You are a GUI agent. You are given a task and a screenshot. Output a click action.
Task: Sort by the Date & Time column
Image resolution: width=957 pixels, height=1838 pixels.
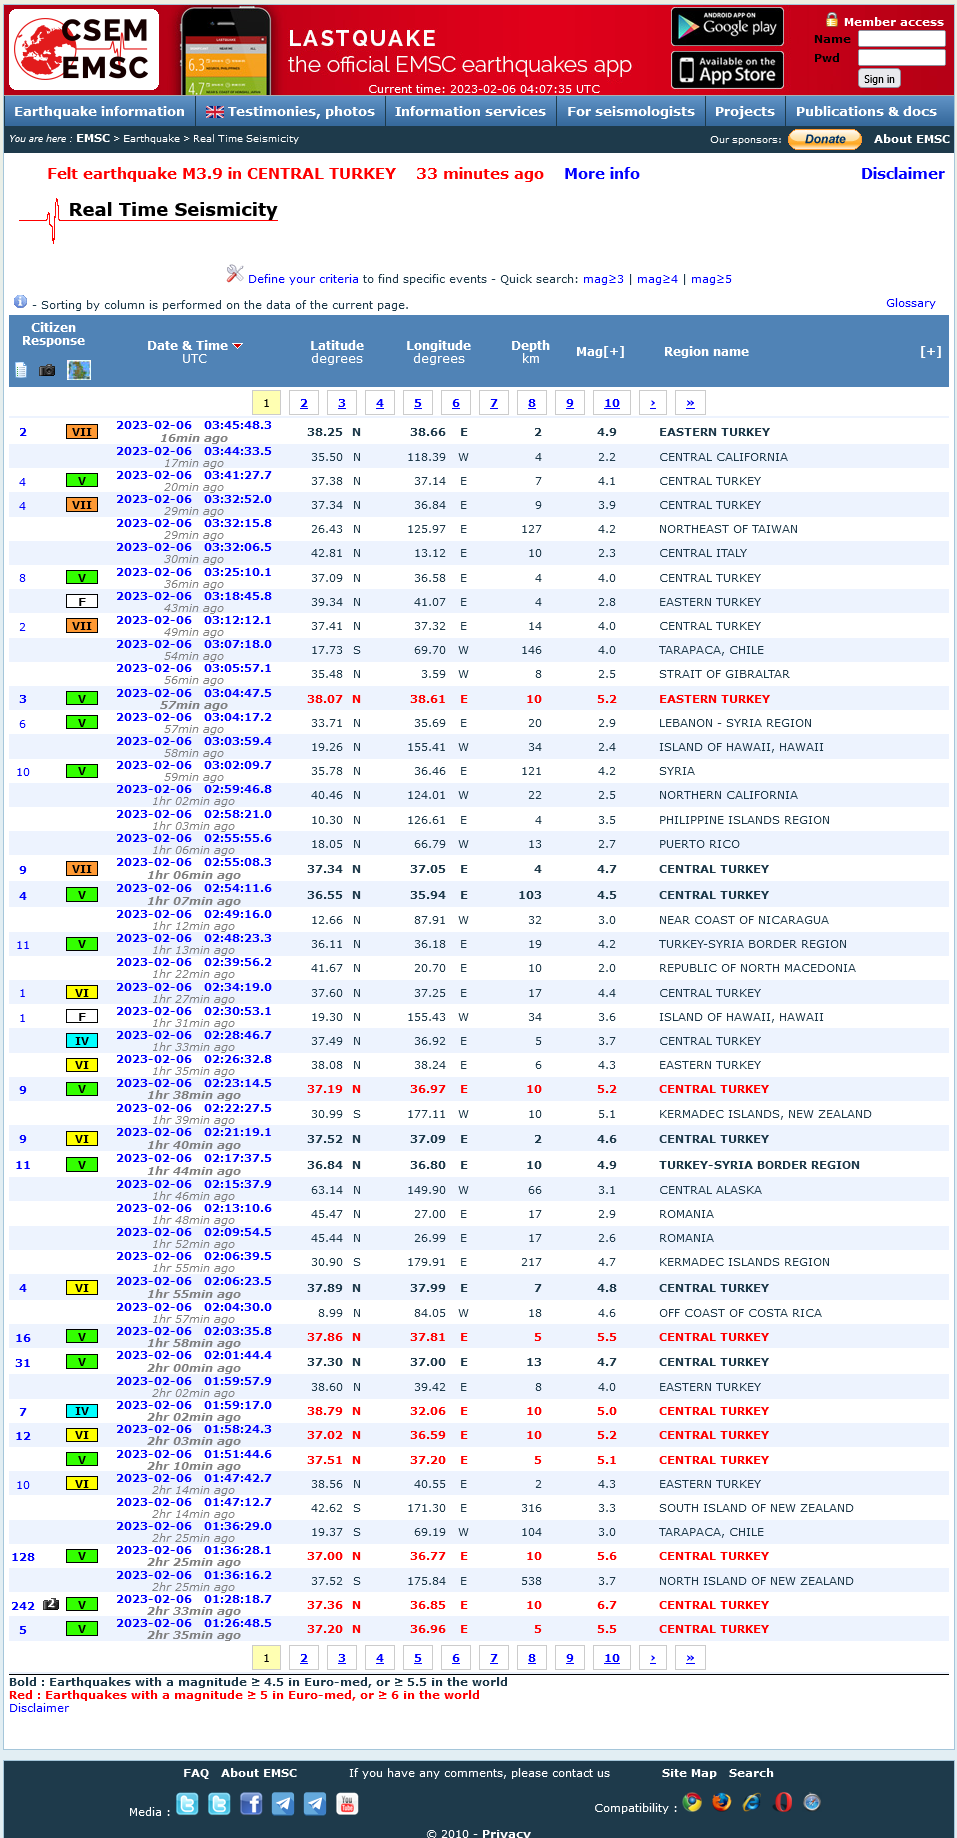(187, 346)
